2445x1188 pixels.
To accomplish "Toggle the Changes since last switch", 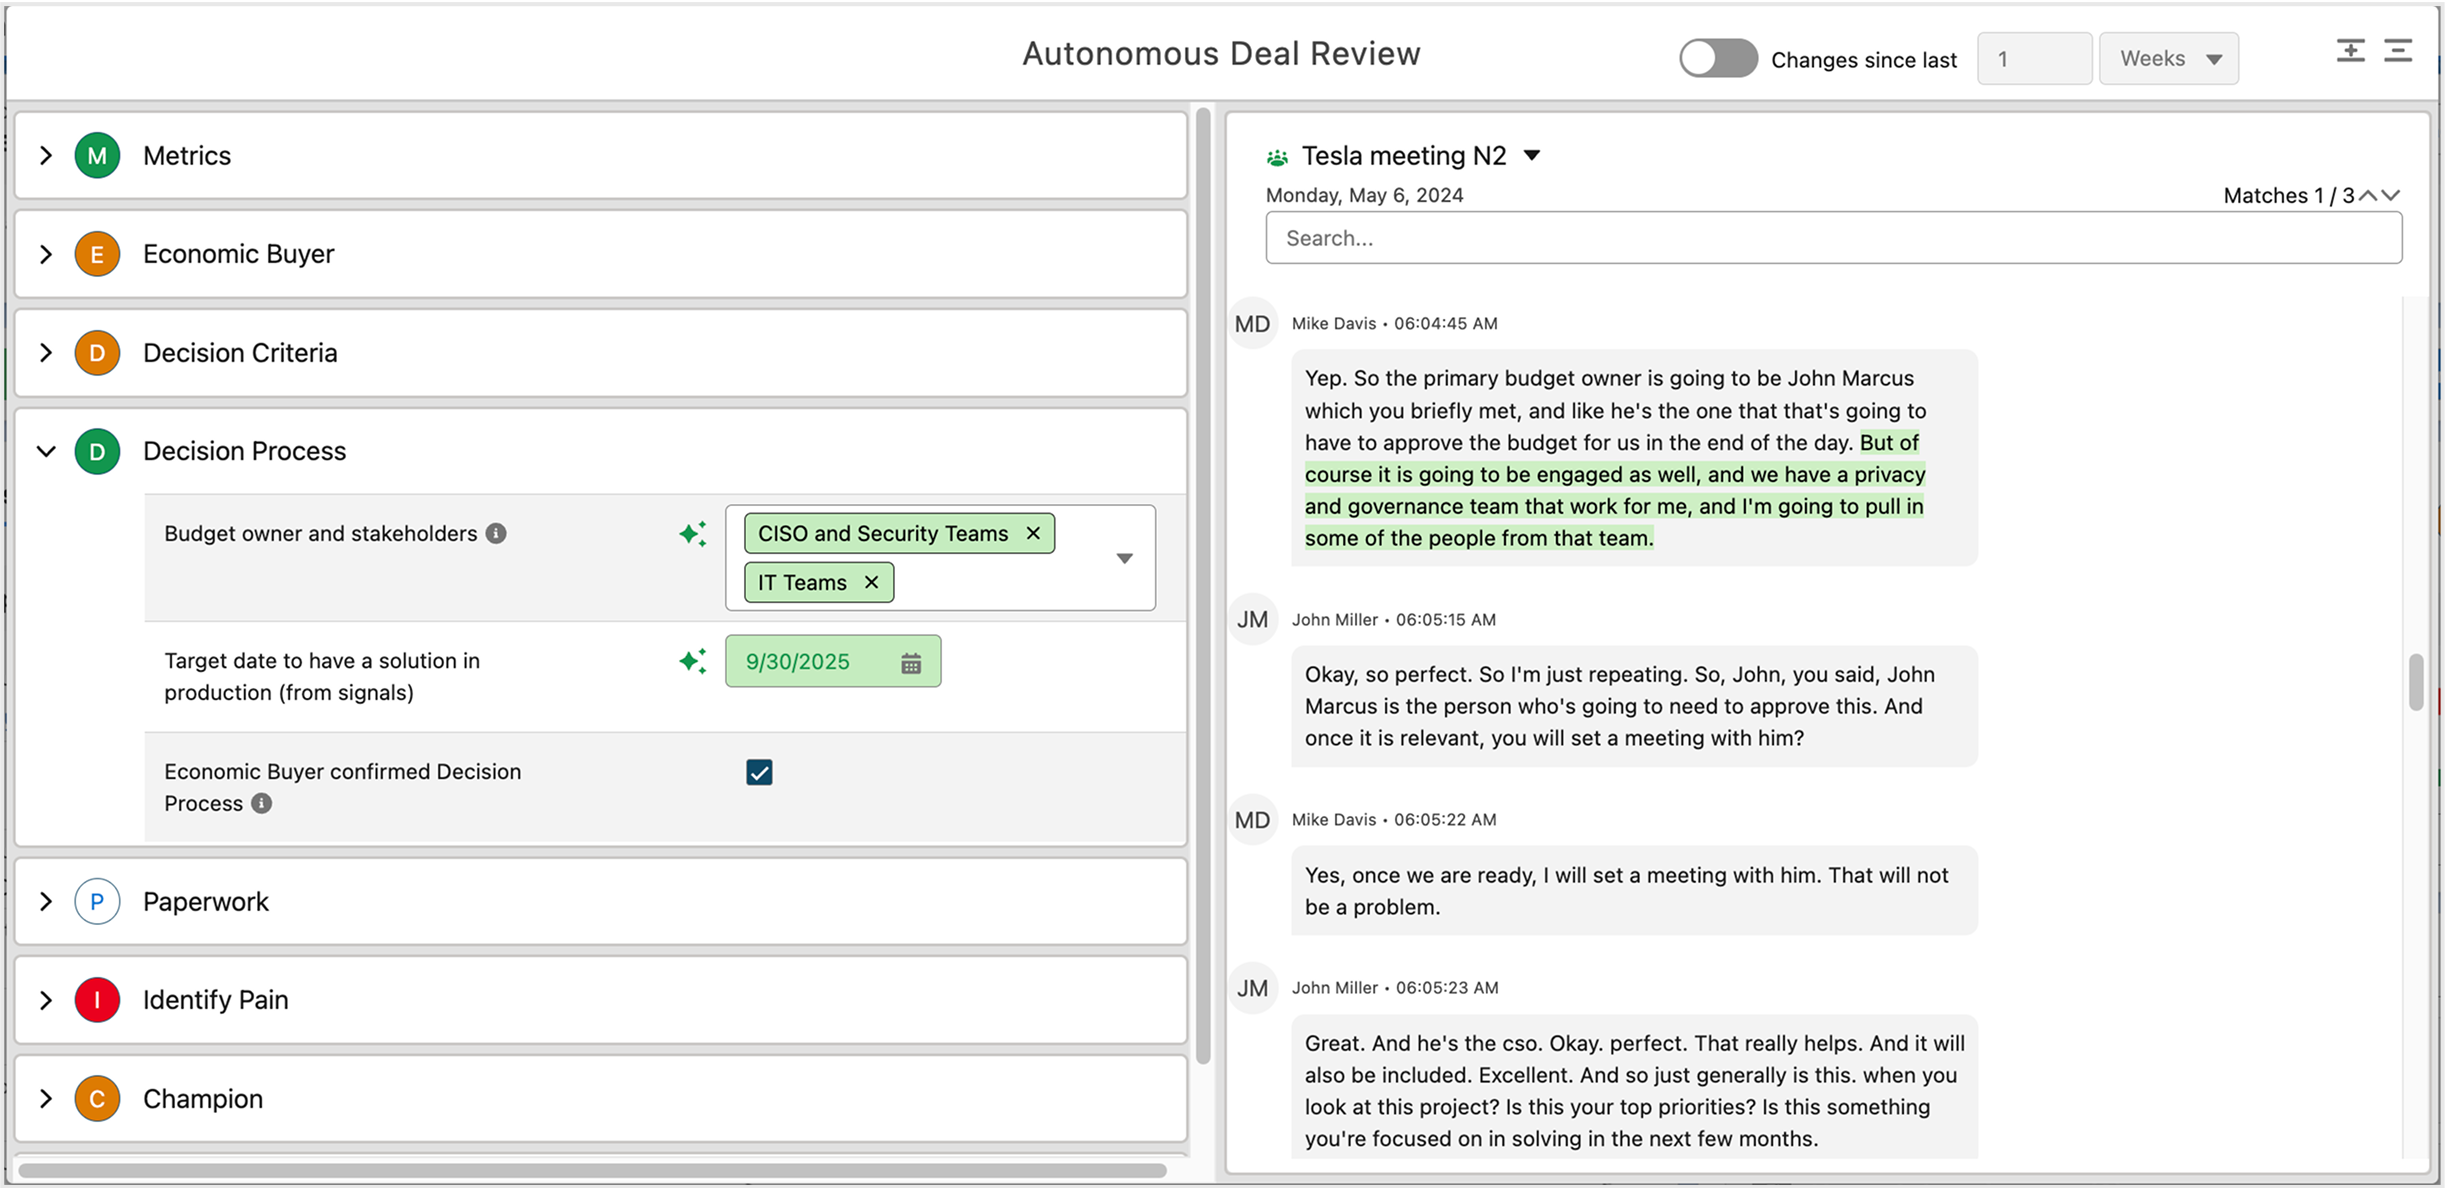I will coord(1718,58).
